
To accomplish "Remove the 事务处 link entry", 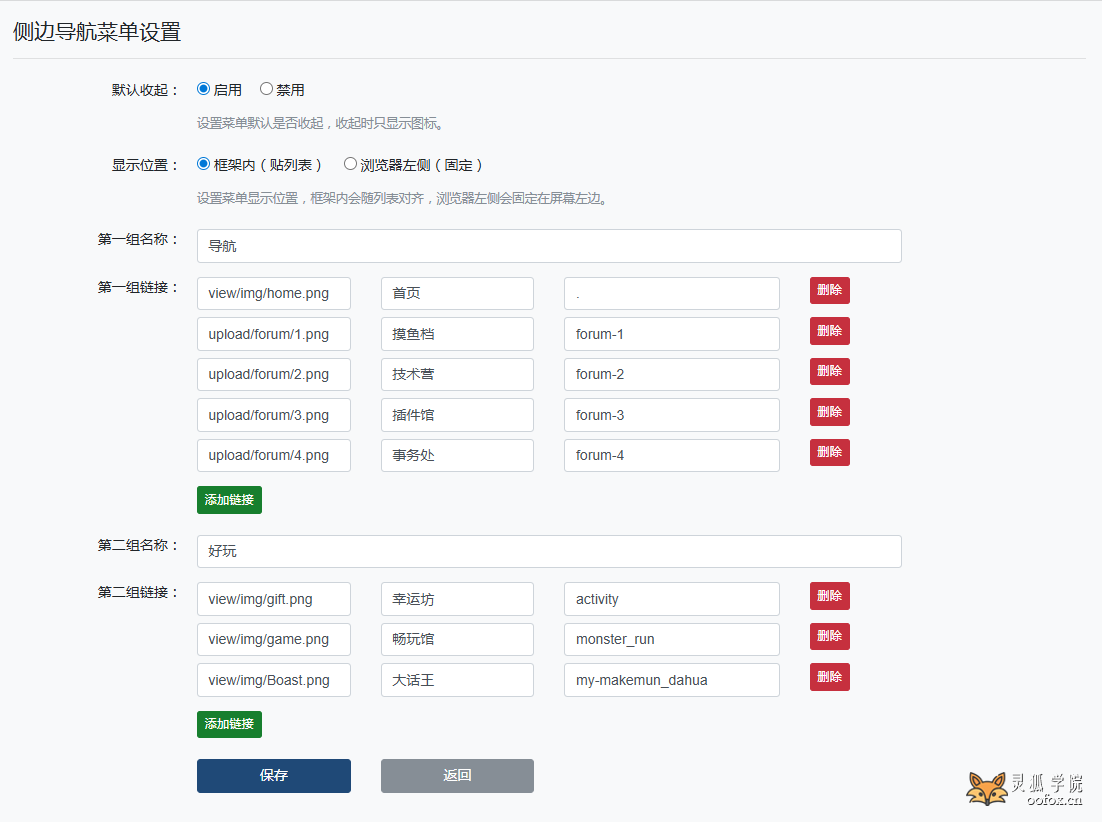I will click(829, 452).
